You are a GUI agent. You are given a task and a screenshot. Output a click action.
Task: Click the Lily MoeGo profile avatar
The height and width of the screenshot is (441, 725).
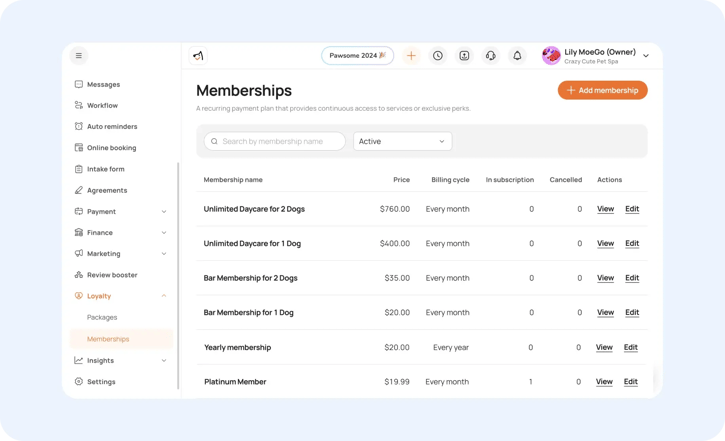point(551,56)
